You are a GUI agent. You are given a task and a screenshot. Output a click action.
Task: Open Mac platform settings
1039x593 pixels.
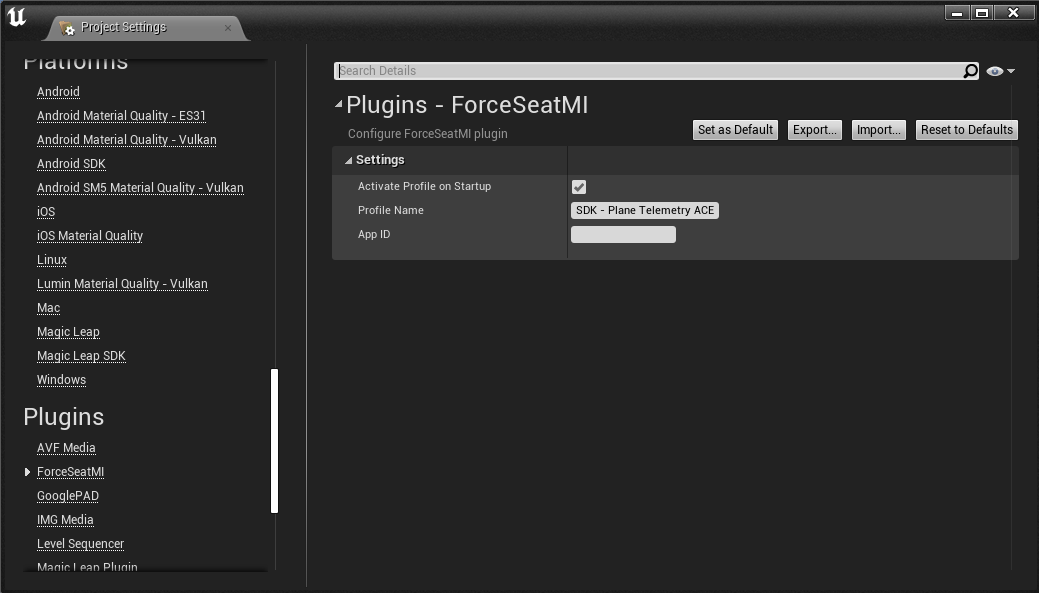pos(48,308)
